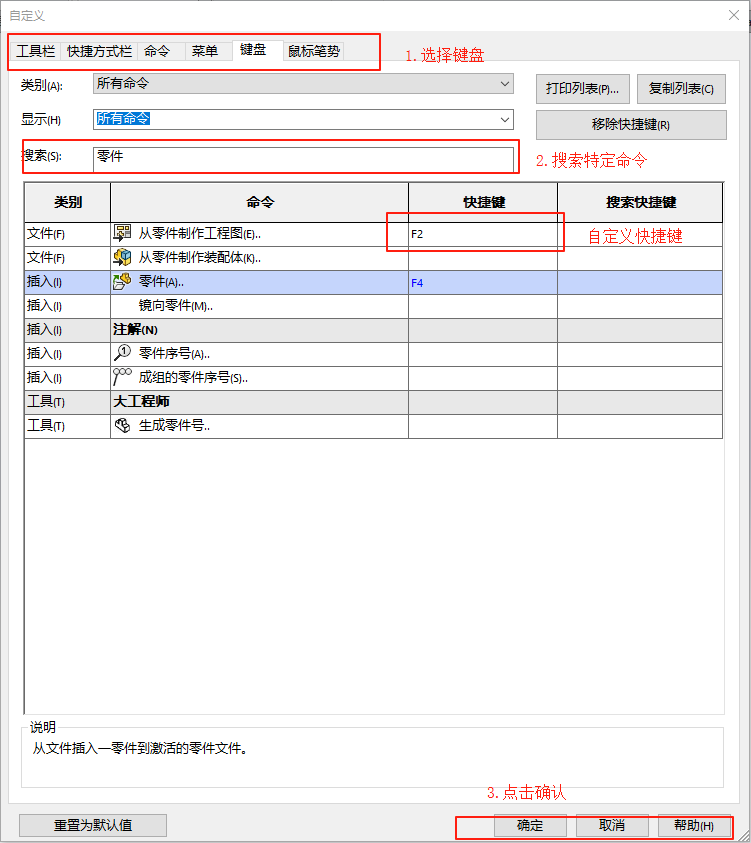Click the 打印列表 button

click(583, 89)
